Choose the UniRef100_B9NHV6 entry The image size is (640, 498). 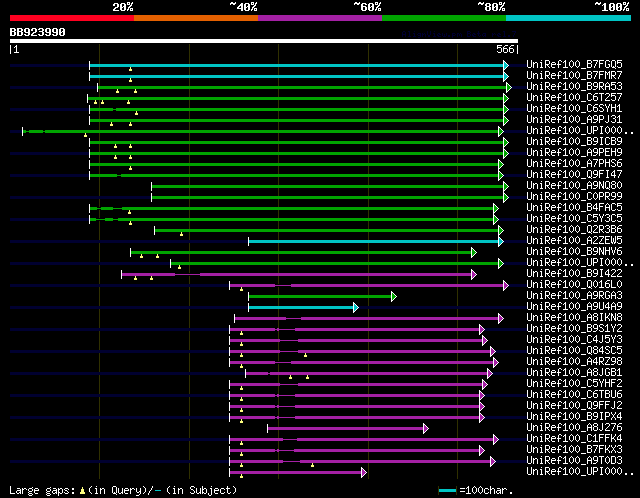[574, 252]
